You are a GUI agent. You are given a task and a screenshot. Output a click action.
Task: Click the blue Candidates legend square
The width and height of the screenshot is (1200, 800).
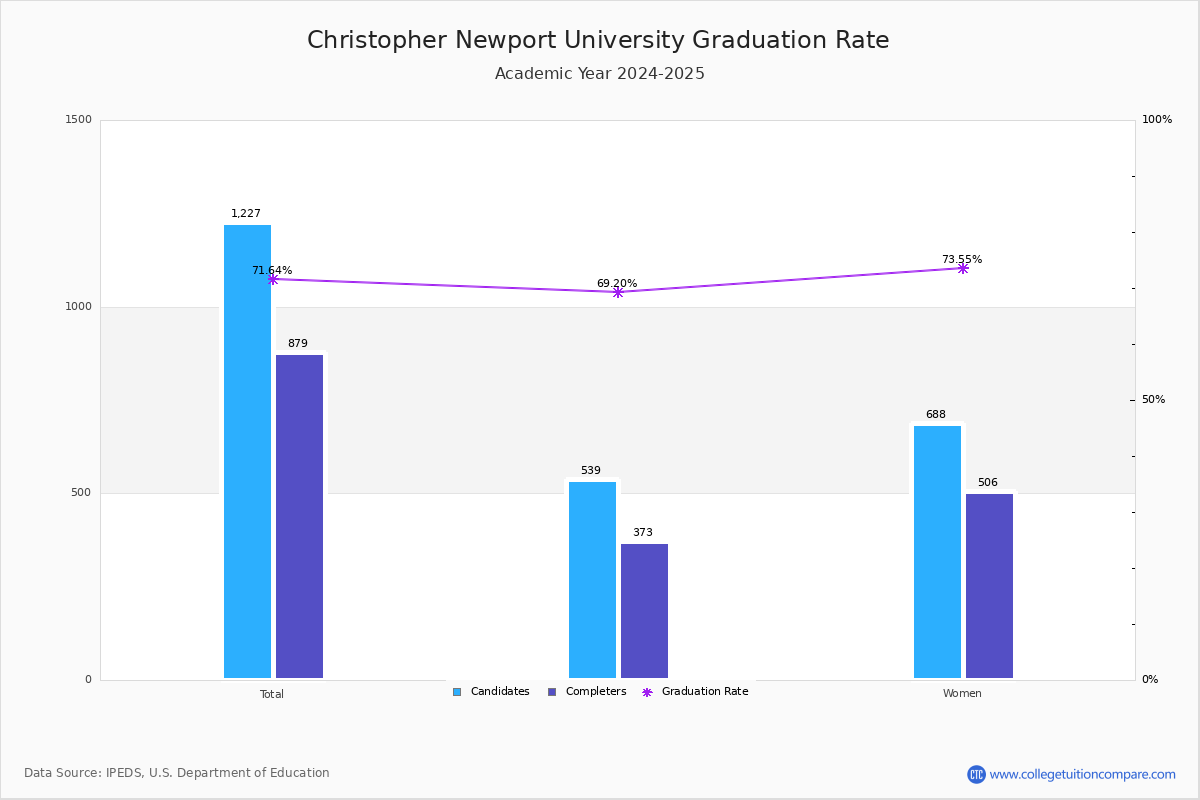point(457,692)
